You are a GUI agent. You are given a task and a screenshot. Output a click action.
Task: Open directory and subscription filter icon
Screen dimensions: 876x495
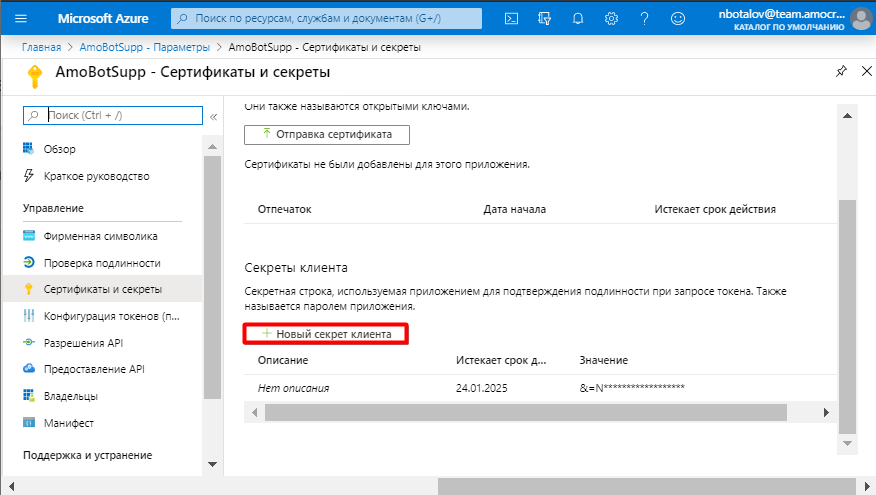pos(544,18)
